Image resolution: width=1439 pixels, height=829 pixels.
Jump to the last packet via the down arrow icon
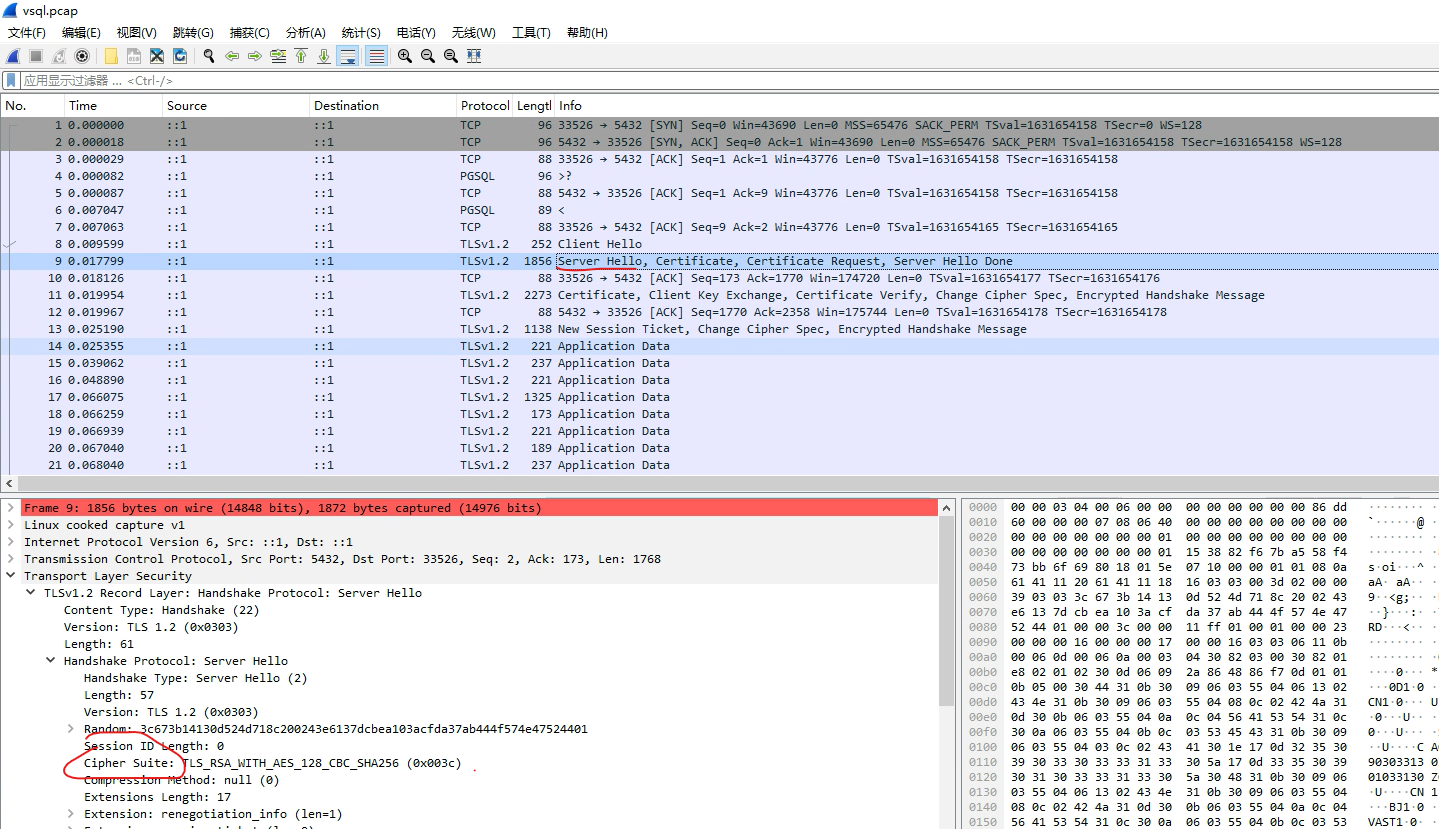(324, 56)
